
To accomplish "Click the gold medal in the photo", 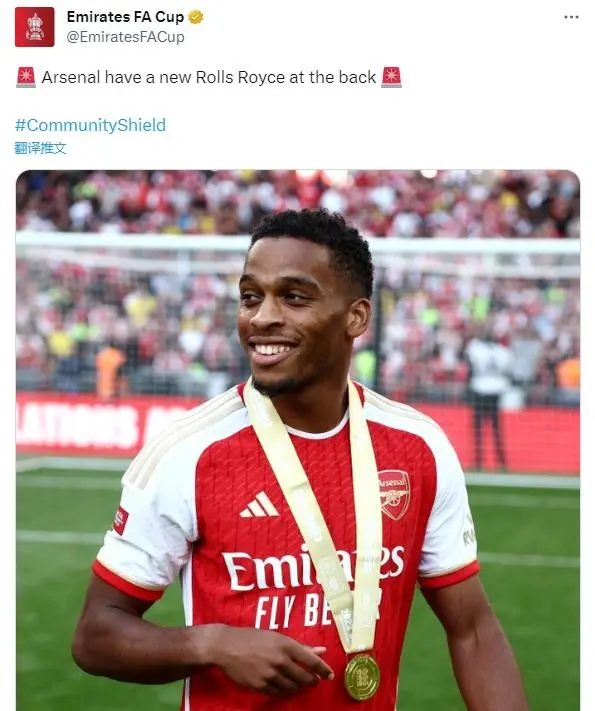I will (x=361, y=677).
